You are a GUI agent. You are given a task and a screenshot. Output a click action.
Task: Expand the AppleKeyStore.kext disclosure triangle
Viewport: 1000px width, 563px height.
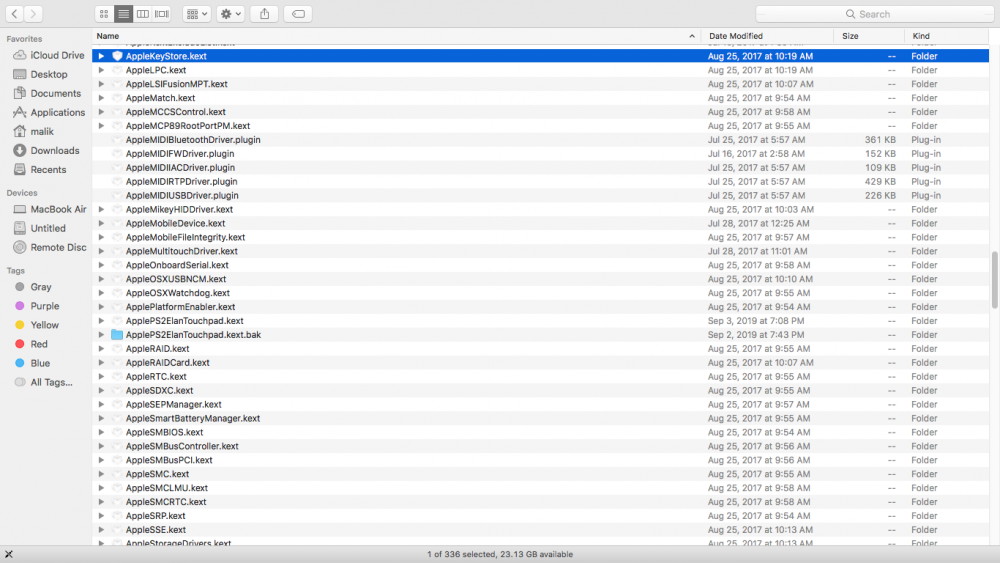point(101,57)
